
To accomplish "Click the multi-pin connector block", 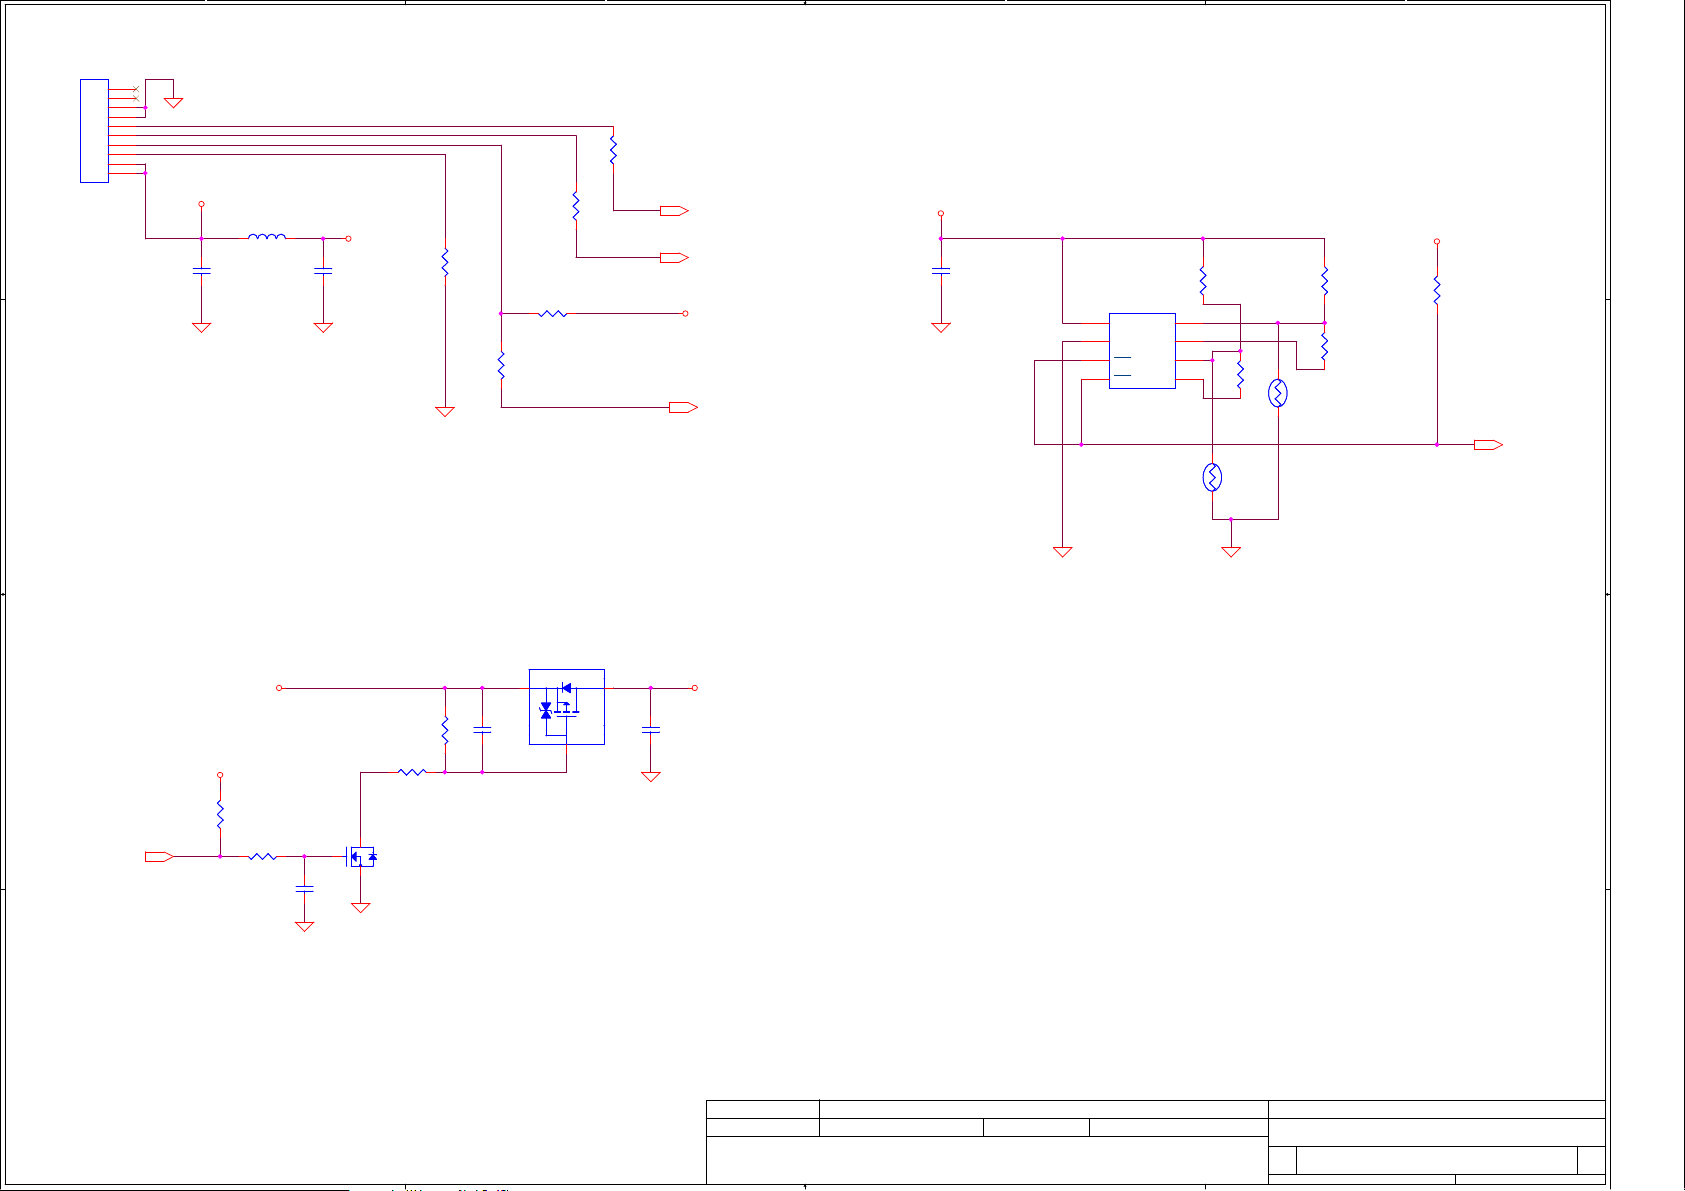I will [94, 131].
